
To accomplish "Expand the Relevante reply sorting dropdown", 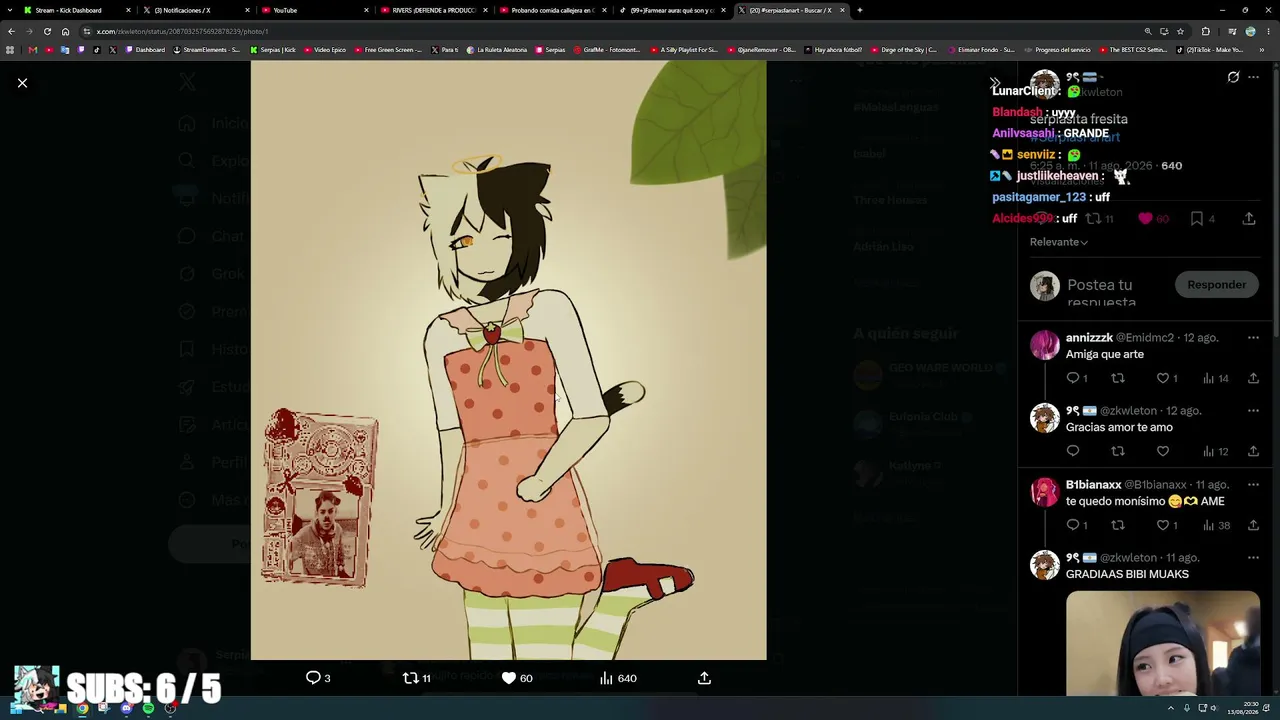I will [x=1059, y=242].
